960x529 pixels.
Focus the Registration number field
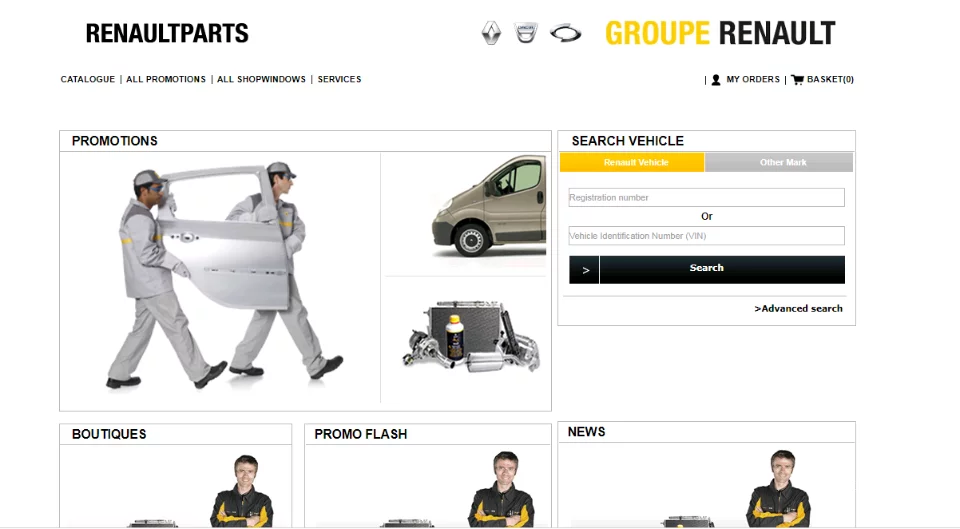[707, 197]
